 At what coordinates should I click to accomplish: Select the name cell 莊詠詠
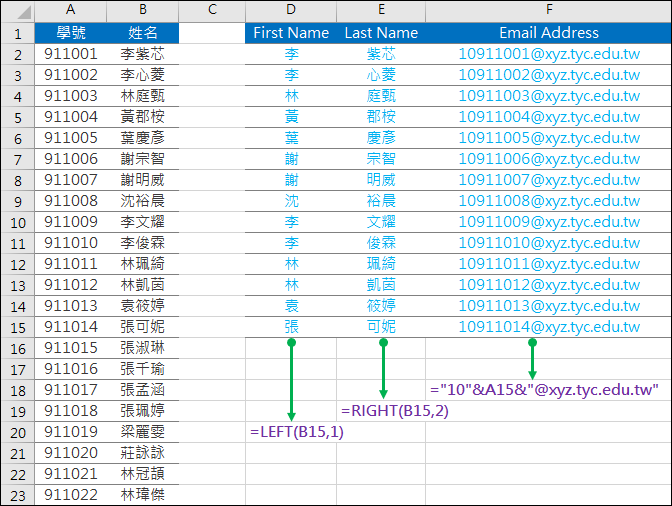tap(143, 453)
